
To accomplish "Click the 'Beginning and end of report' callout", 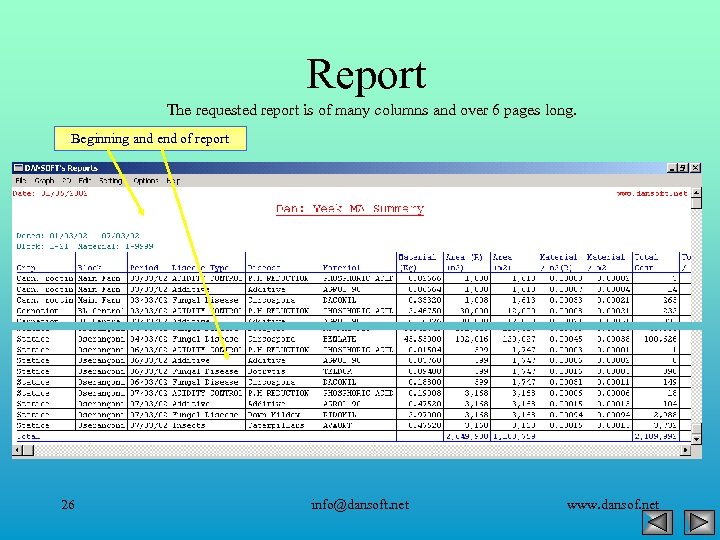I will pyautogui.click(x=150, y=139).
